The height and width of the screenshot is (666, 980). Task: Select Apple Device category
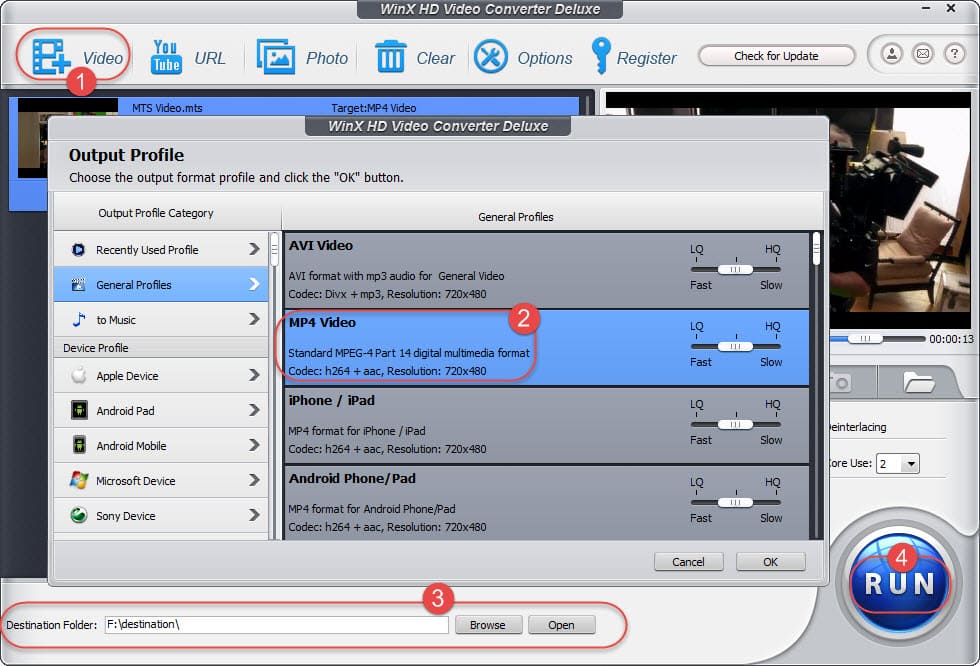click(161, 375)
